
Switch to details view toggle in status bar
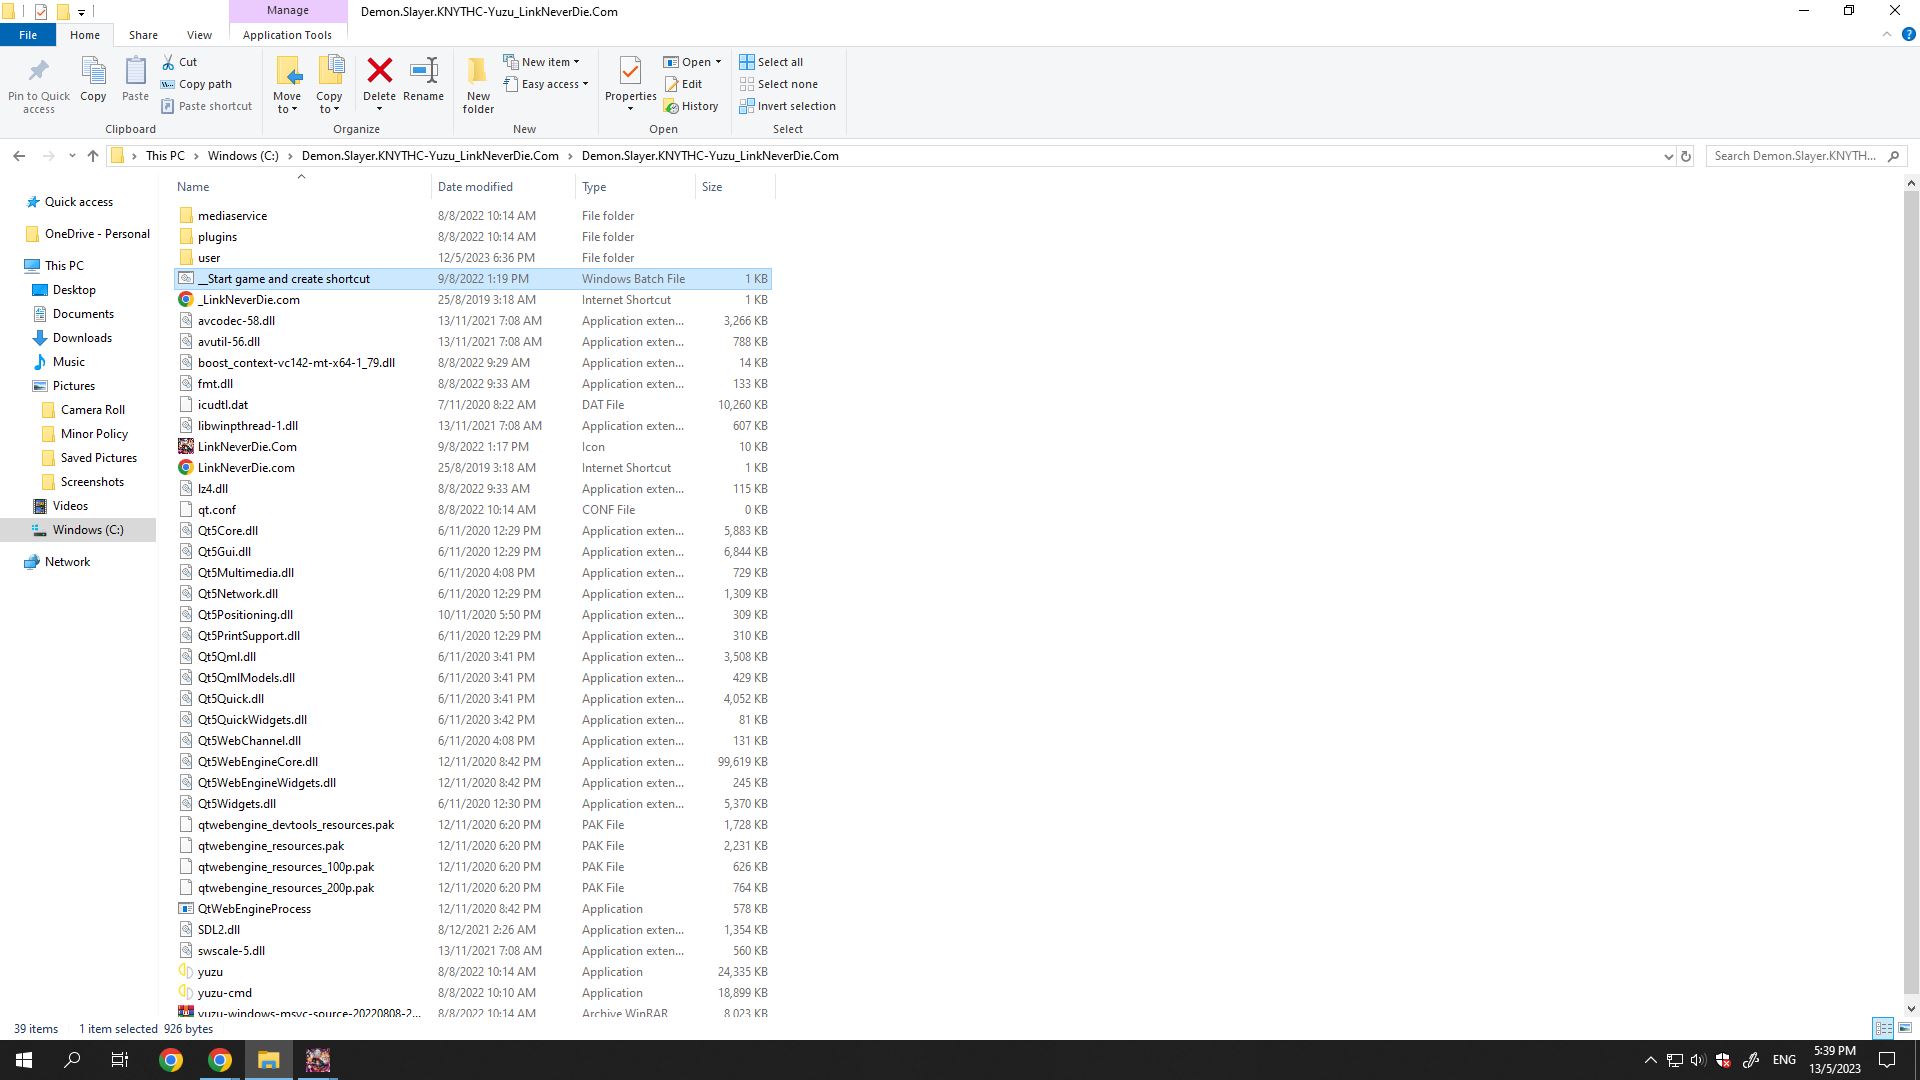click(x=1883, y=1028)
